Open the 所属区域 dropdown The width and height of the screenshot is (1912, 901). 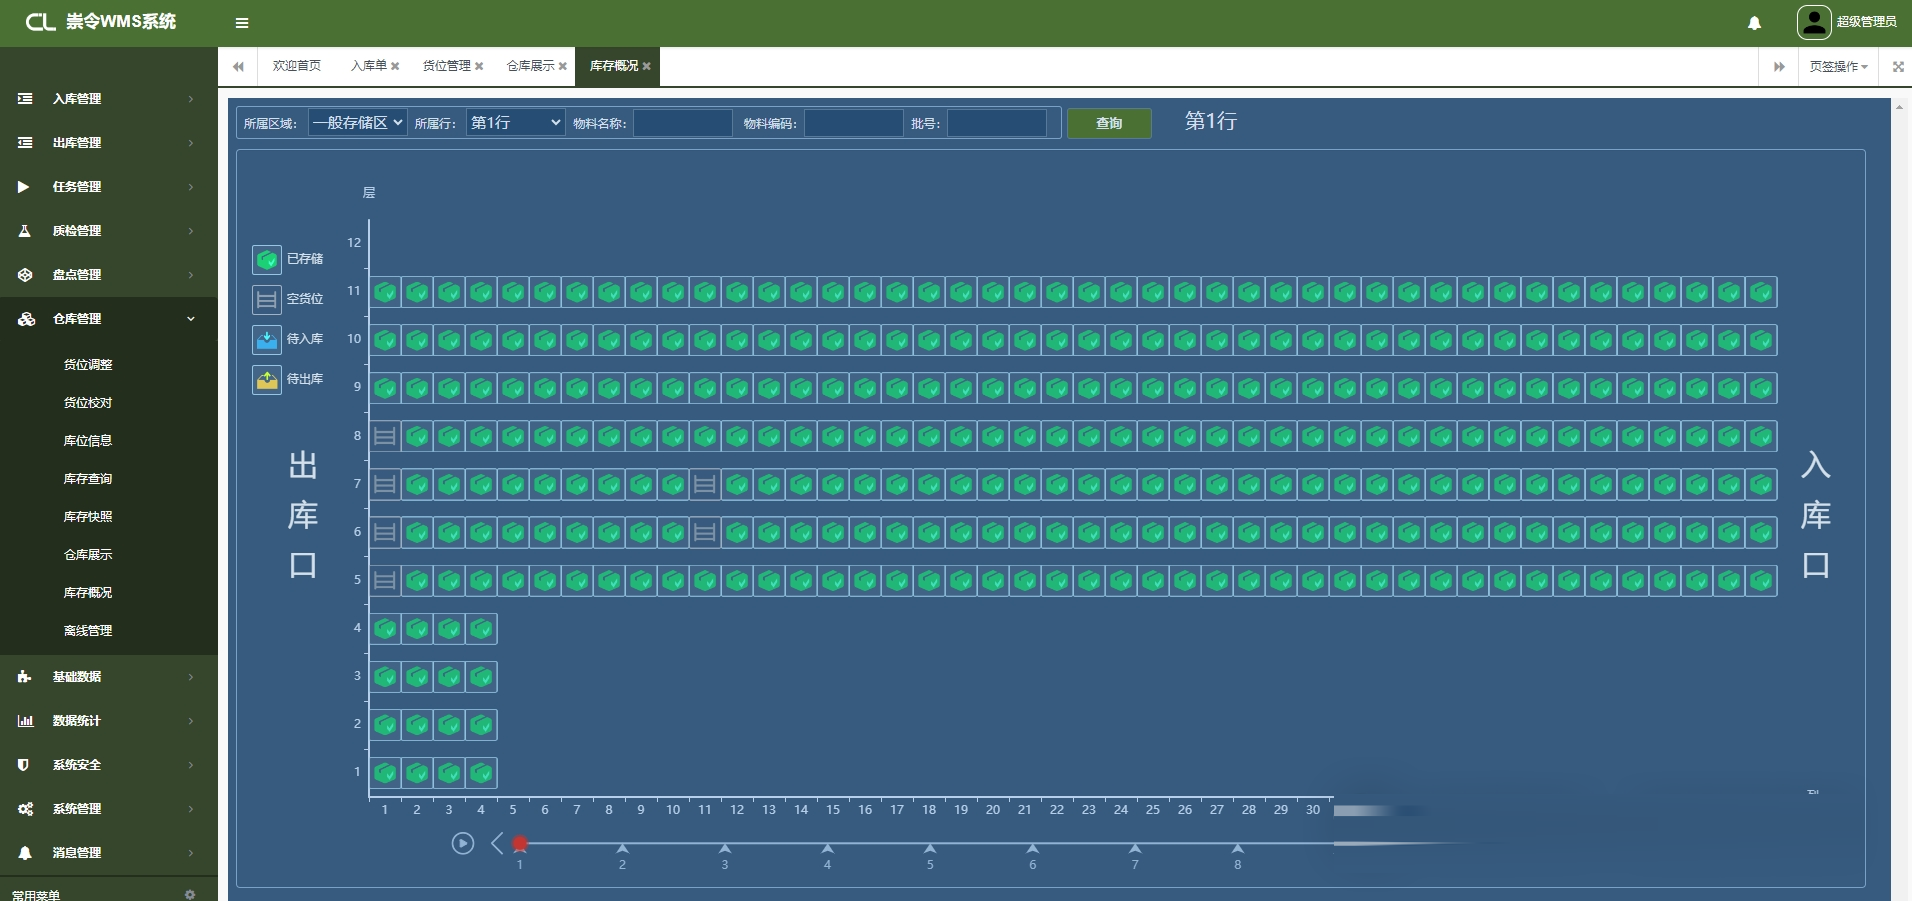[357, 123]
